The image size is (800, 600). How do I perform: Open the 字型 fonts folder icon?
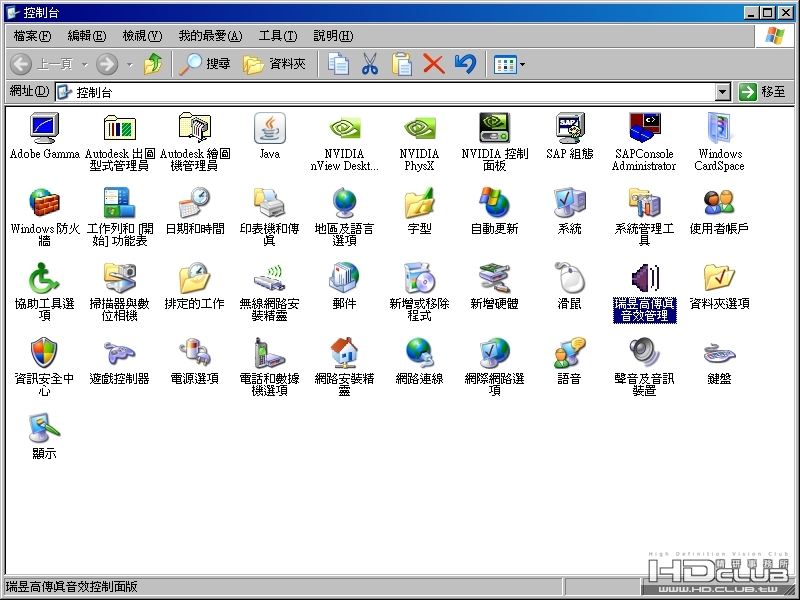point(419,204)
